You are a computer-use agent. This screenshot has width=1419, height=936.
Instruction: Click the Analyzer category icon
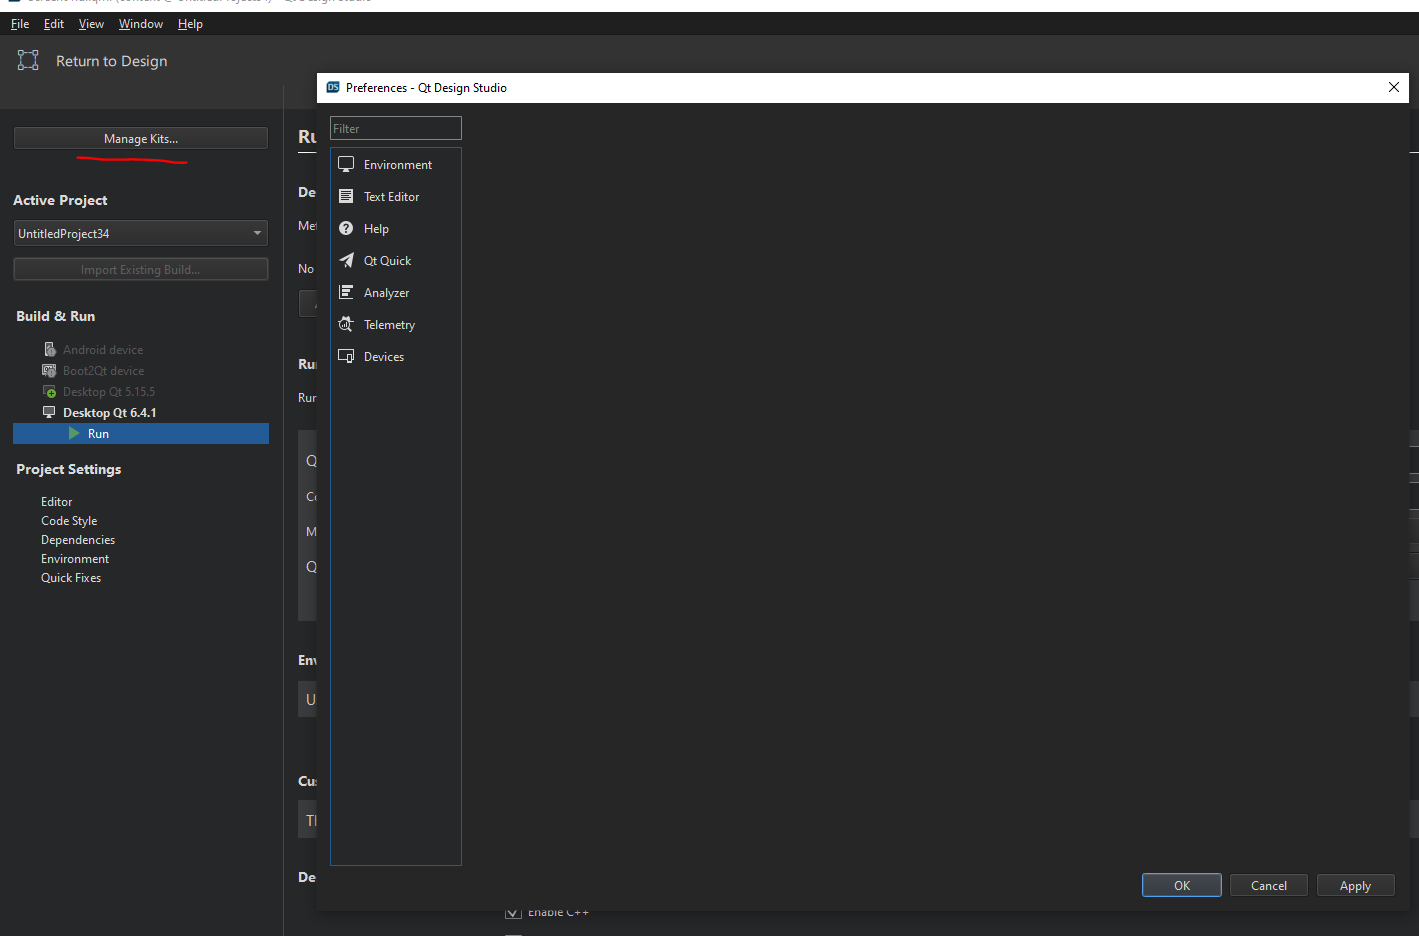(x=346, y=292)
